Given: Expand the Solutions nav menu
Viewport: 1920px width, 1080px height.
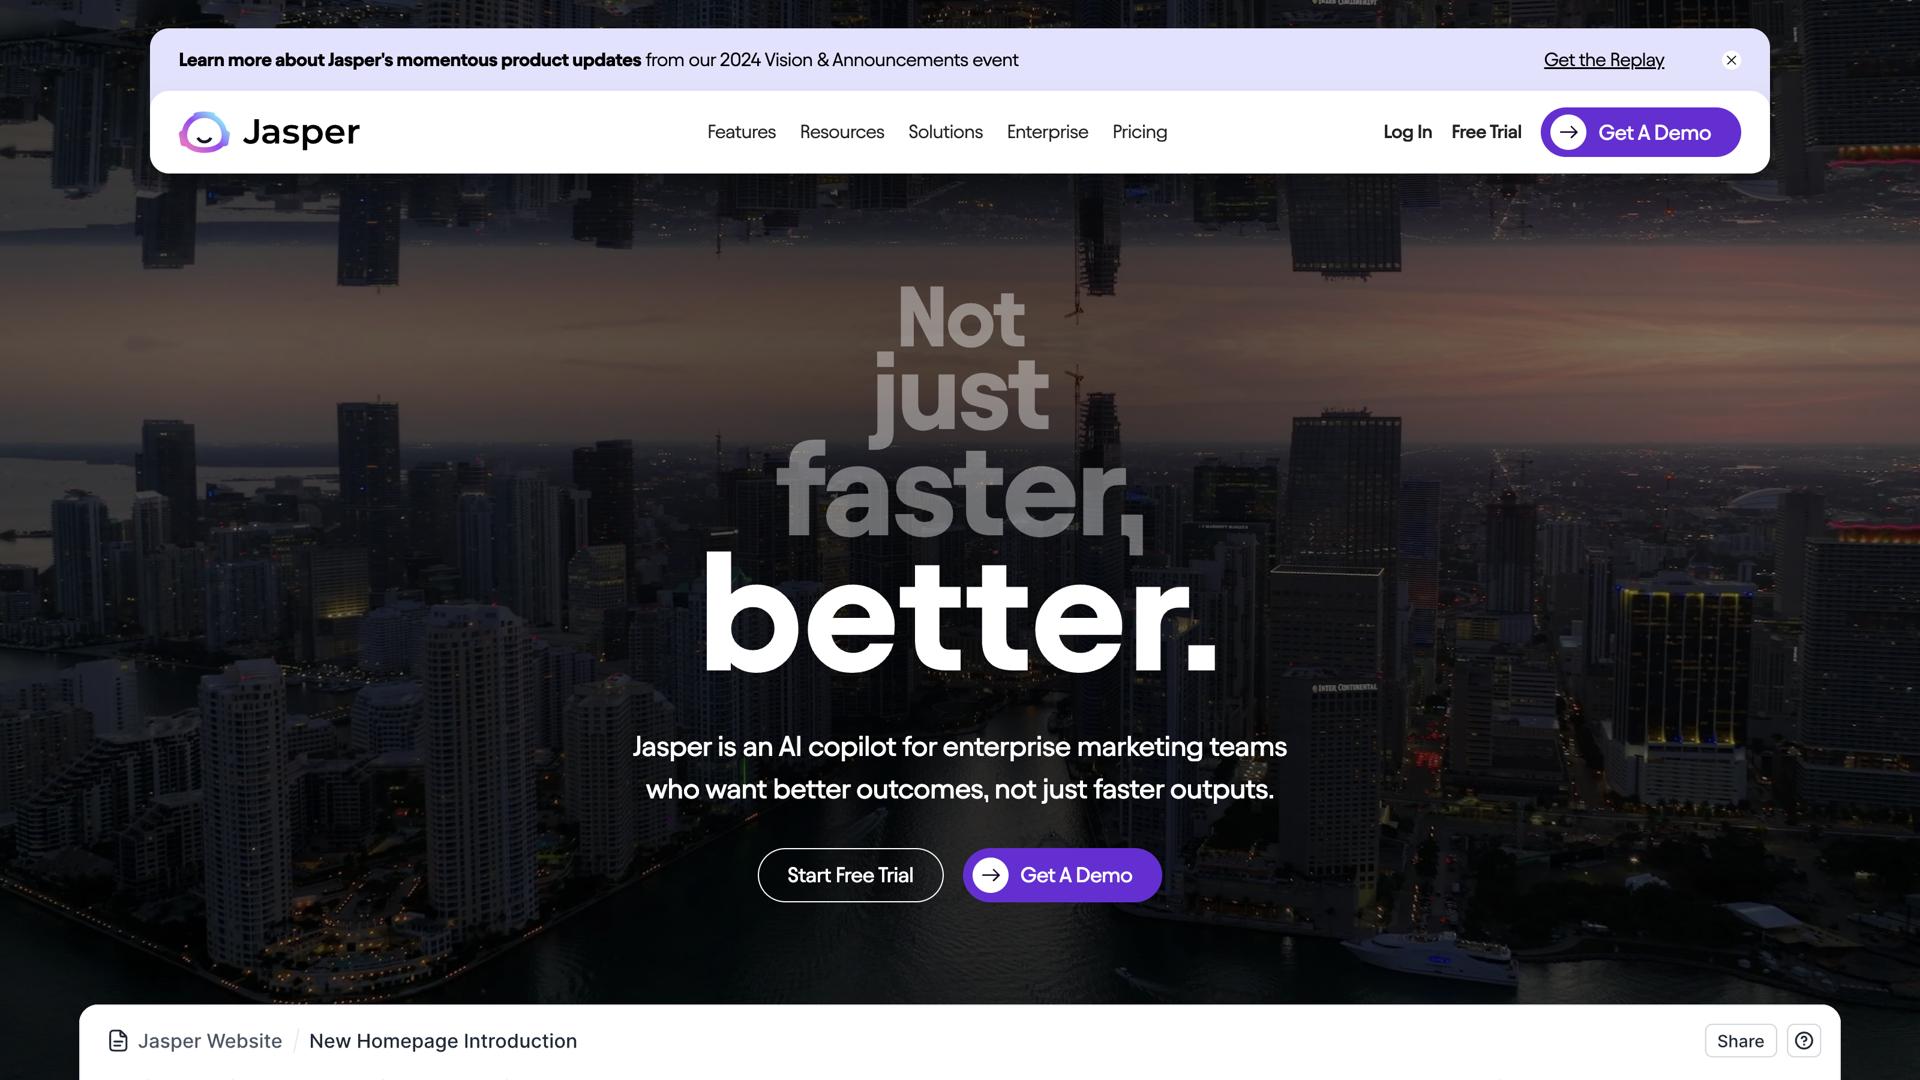Looking at the screenshot, I should click(x=945, y=132).
